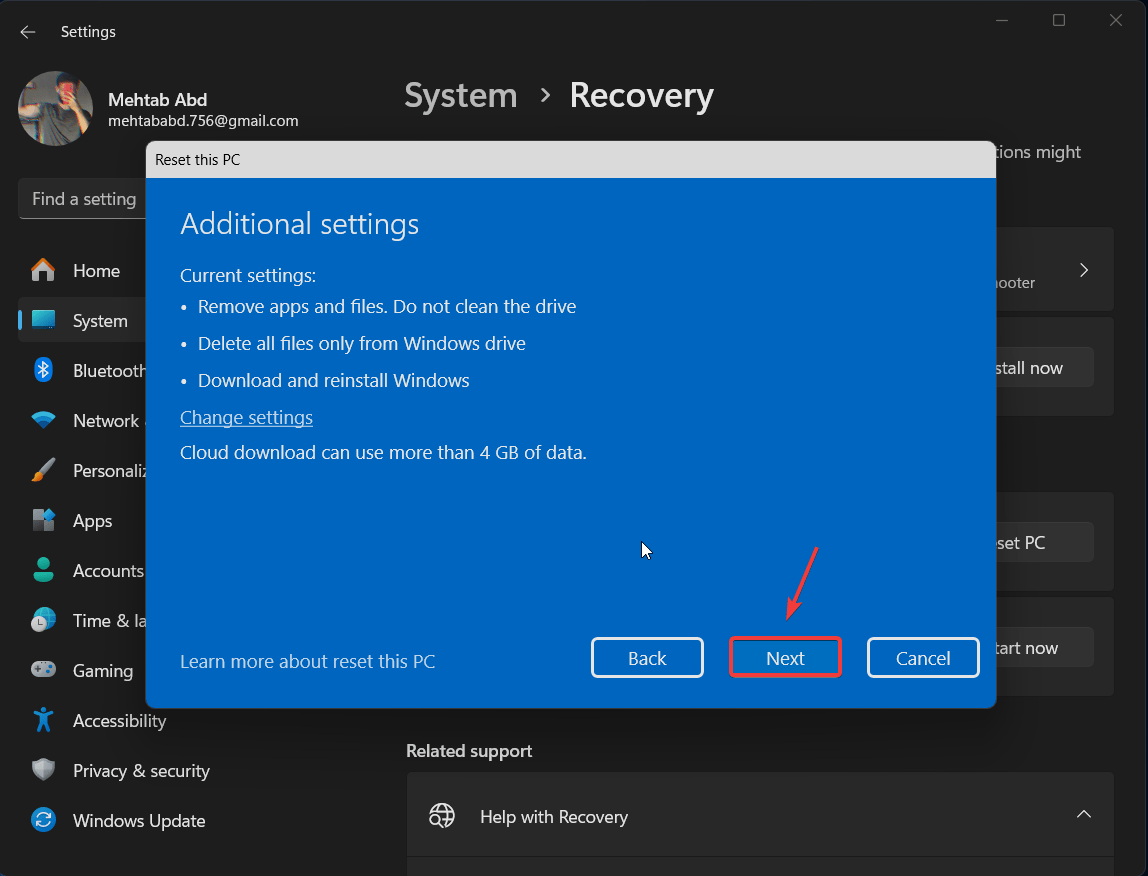This screenshot has height=876, width=1148.
Task: Click the Back button in reset dialog
Action: click(x=647, y=658)
